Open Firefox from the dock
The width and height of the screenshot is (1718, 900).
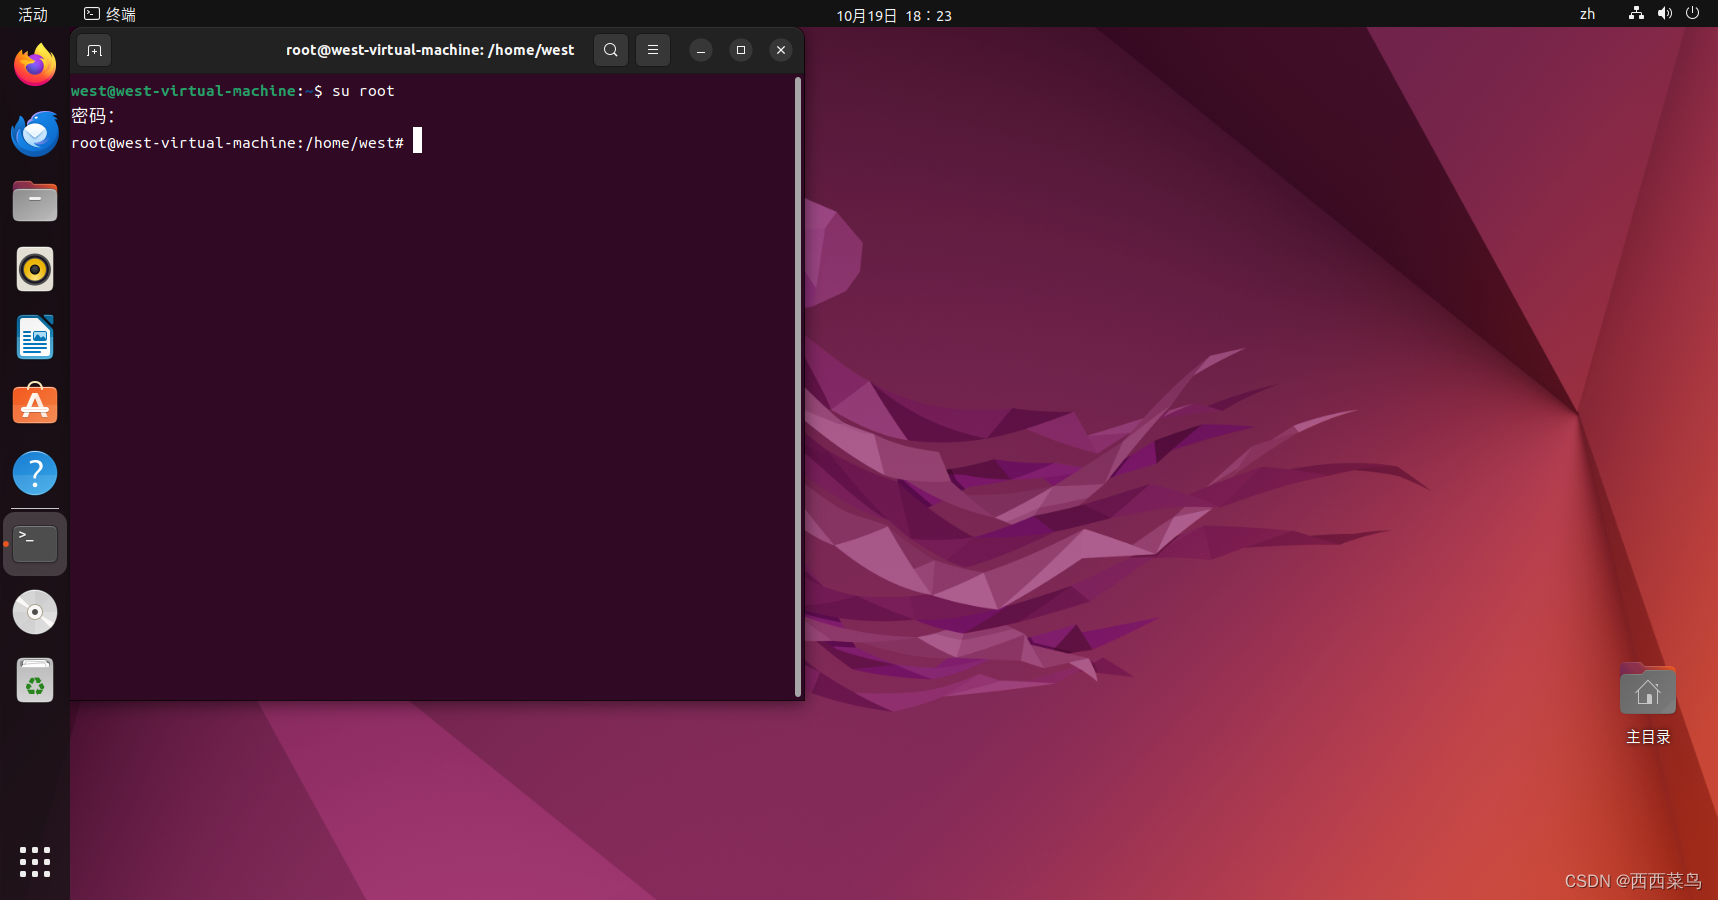35,65
